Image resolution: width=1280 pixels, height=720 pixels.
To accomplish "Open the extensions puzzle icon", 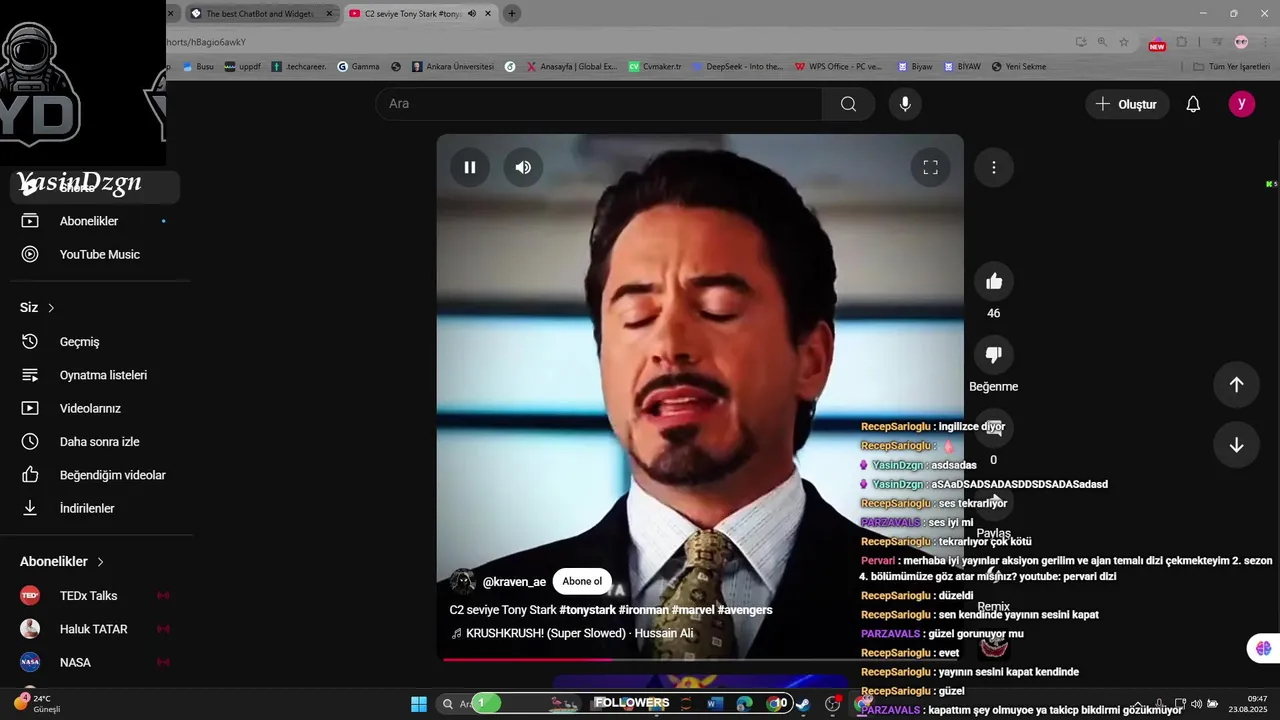I will click(1182, 42).
